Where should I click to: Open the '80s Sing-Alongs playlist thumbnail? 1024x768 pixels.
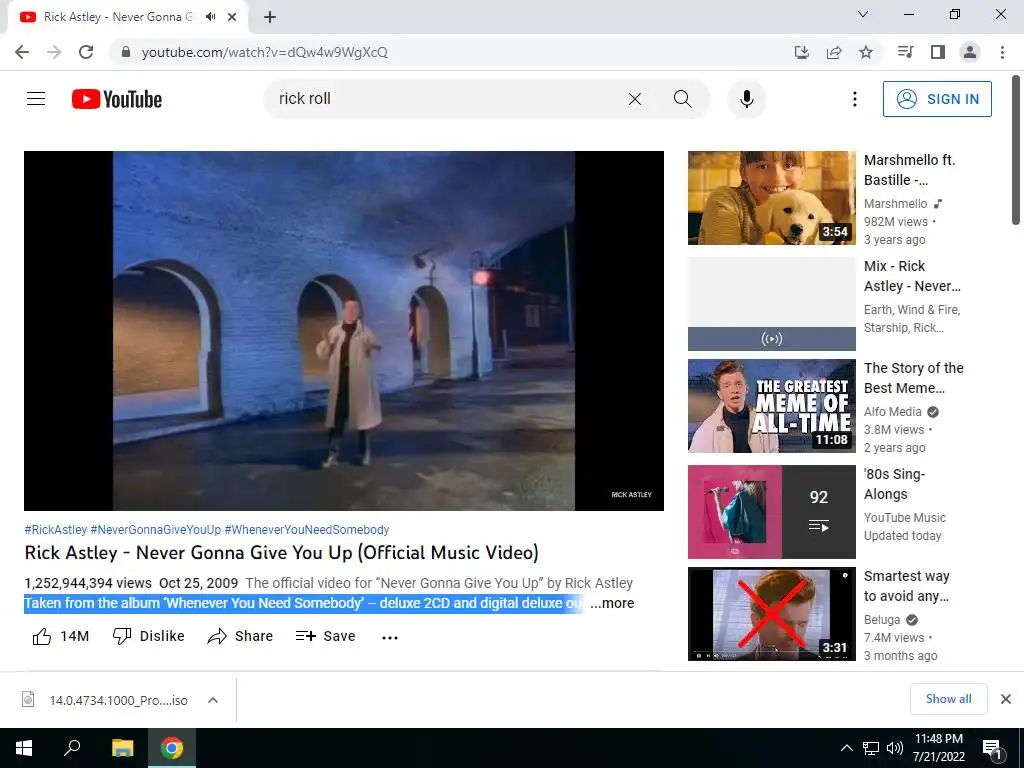[x=771, y=512]
